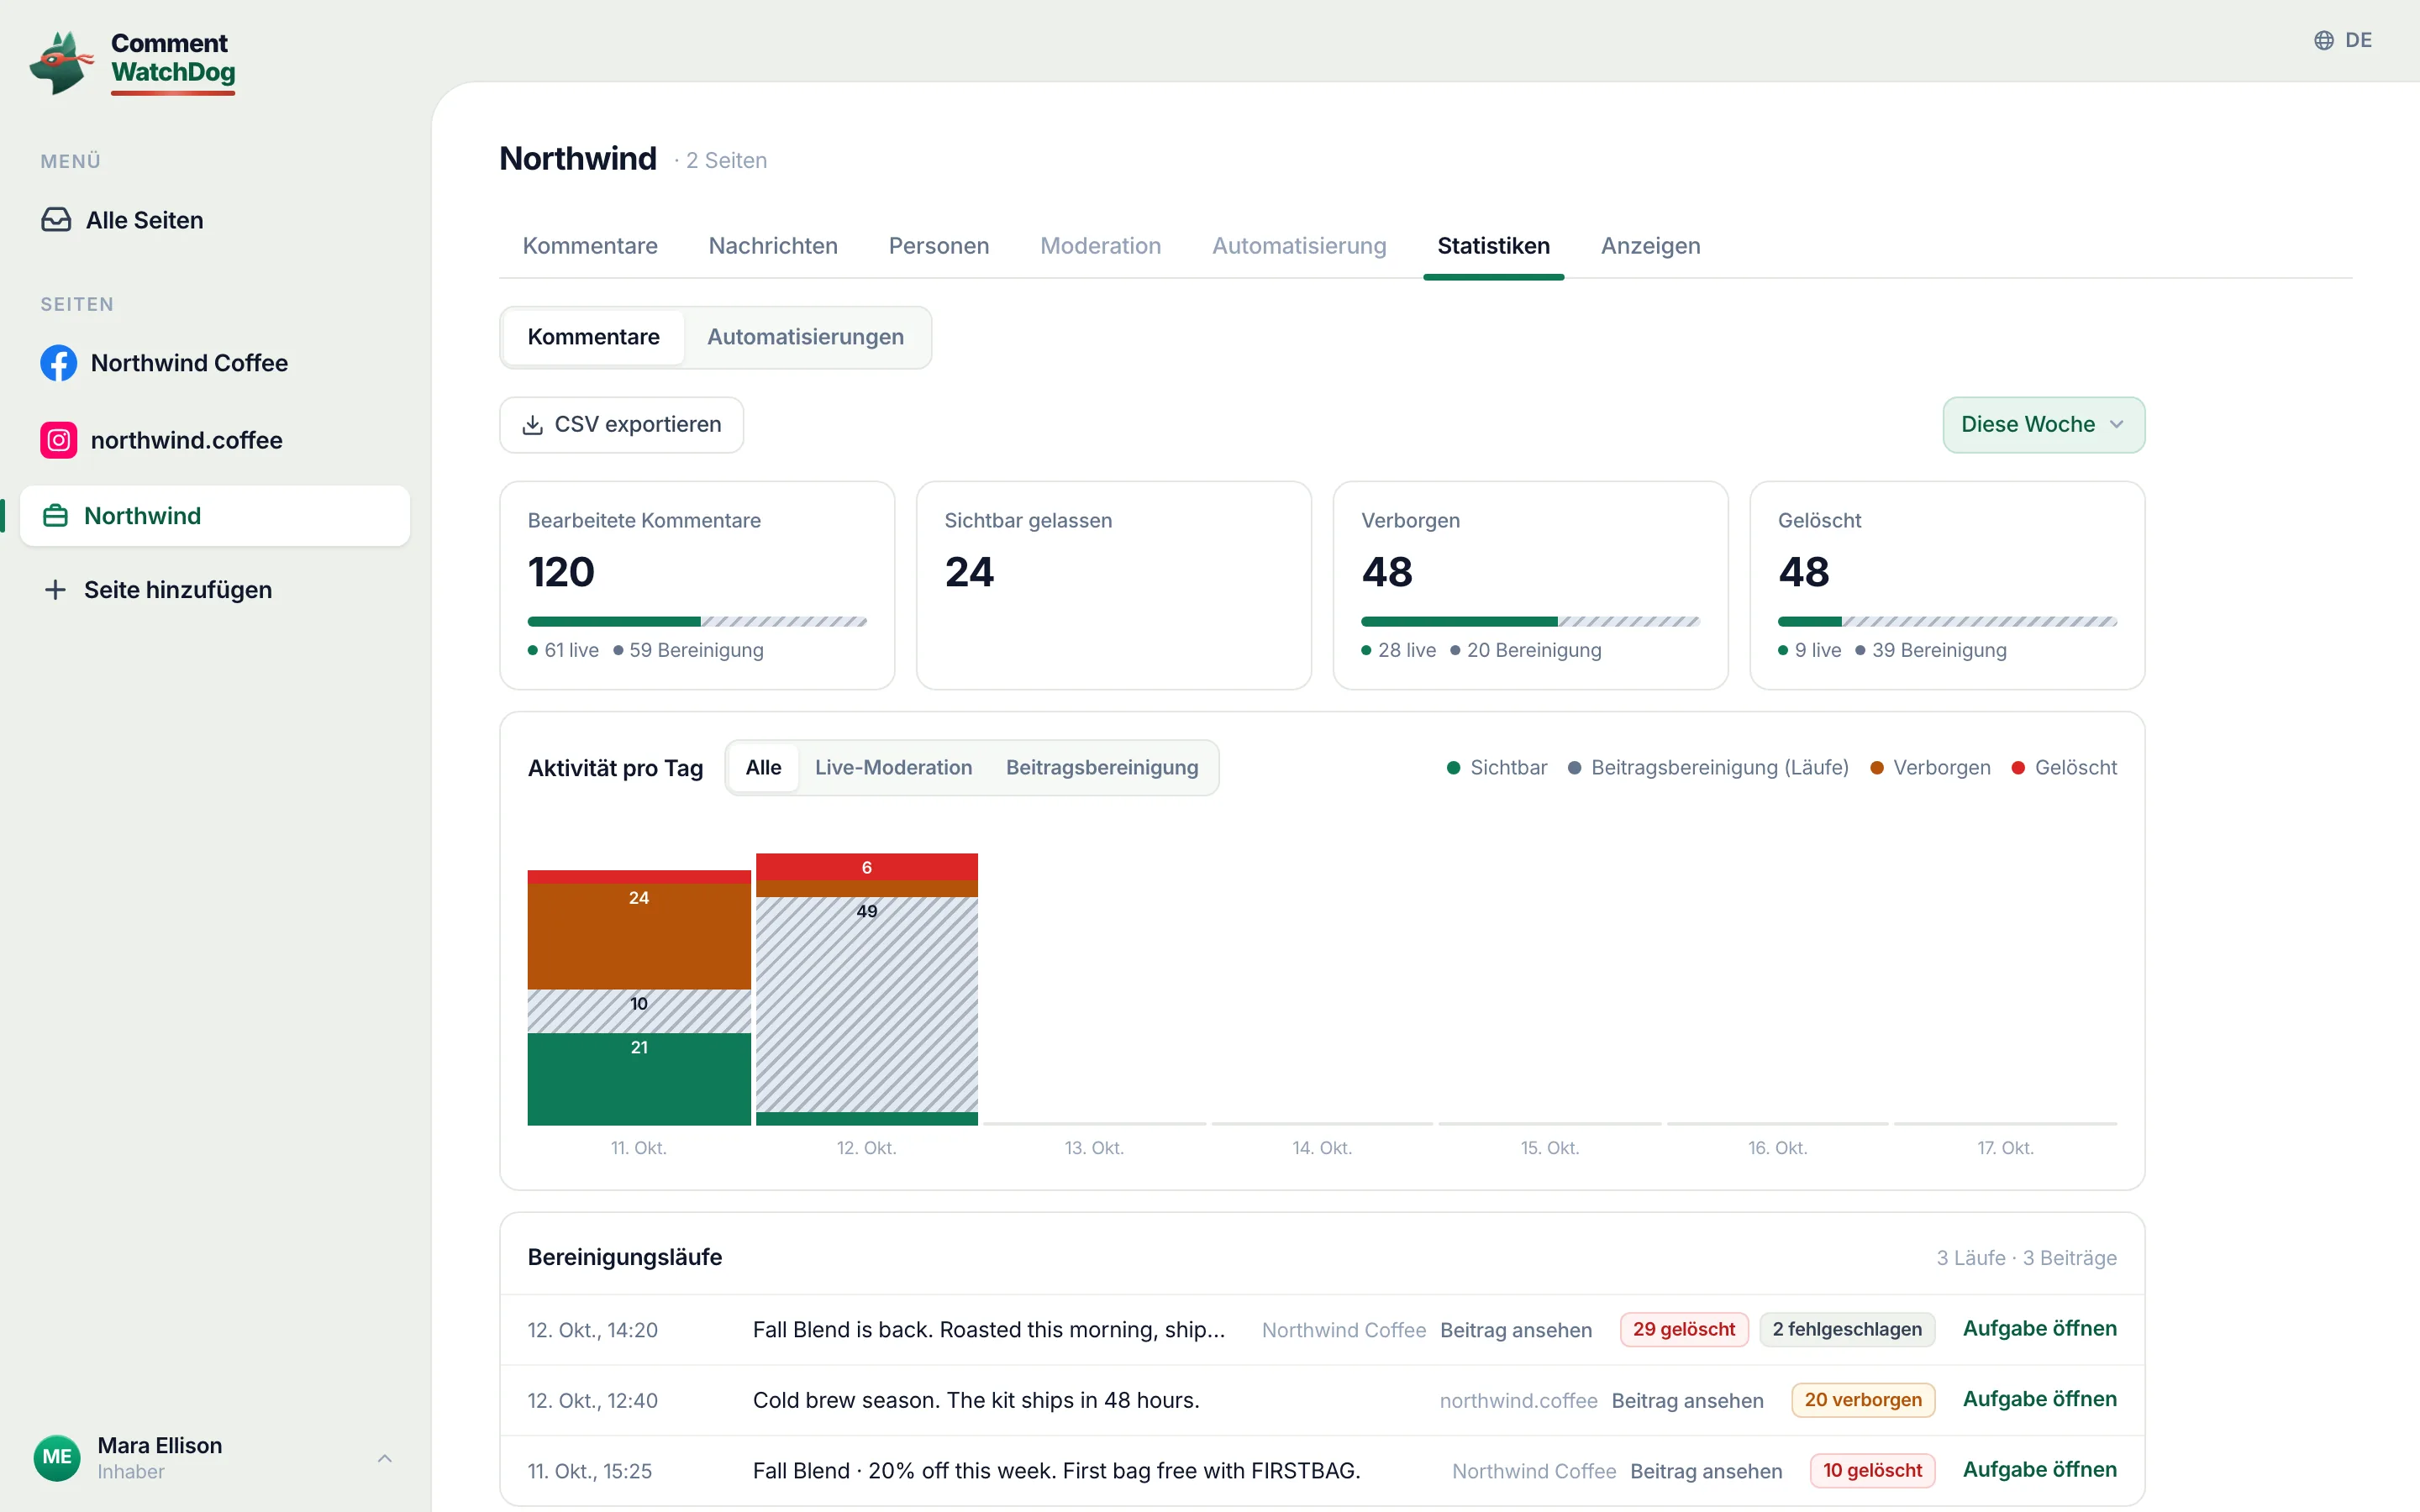Image resolution: width=2420 pixels, height=1512 pixels.
Task: Click the plus icon for Seite hinzufügen
Action: coord(55,590)
